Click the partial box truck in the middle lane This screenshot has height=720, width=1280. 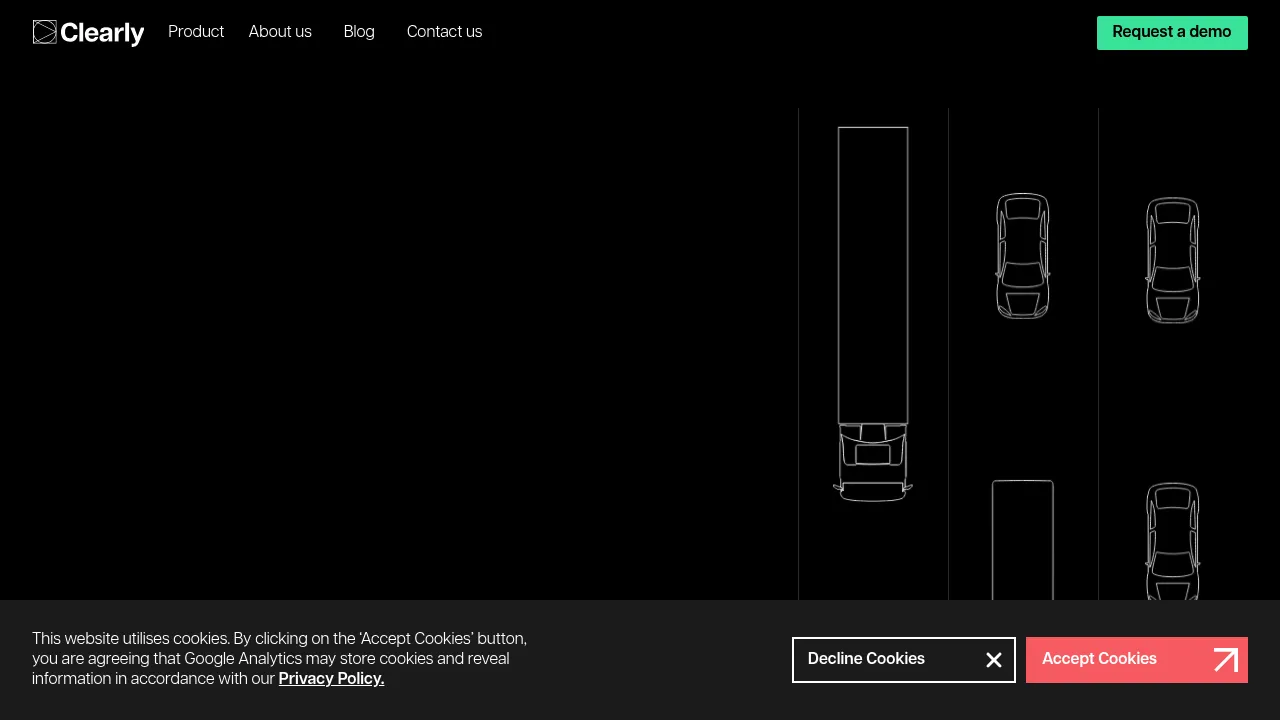click(1022, 540)
